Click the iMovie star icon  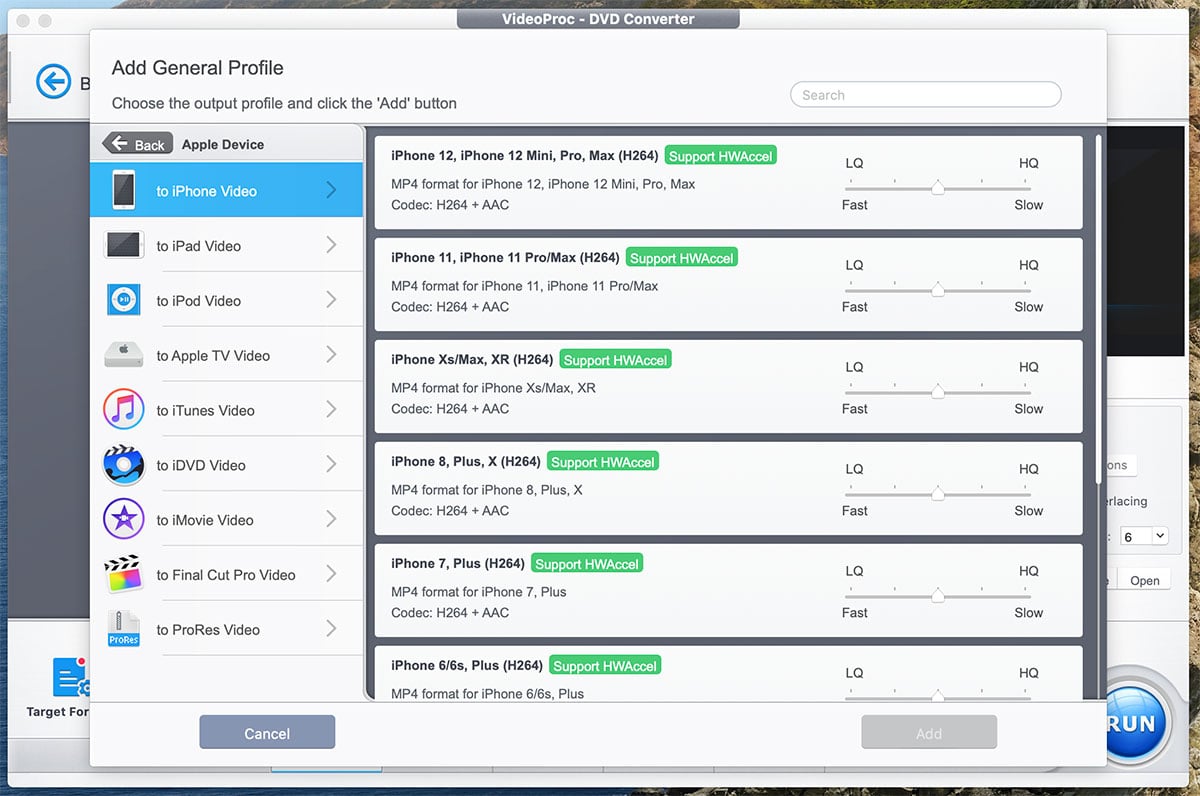pyautogui.click(x=124, y=520)
